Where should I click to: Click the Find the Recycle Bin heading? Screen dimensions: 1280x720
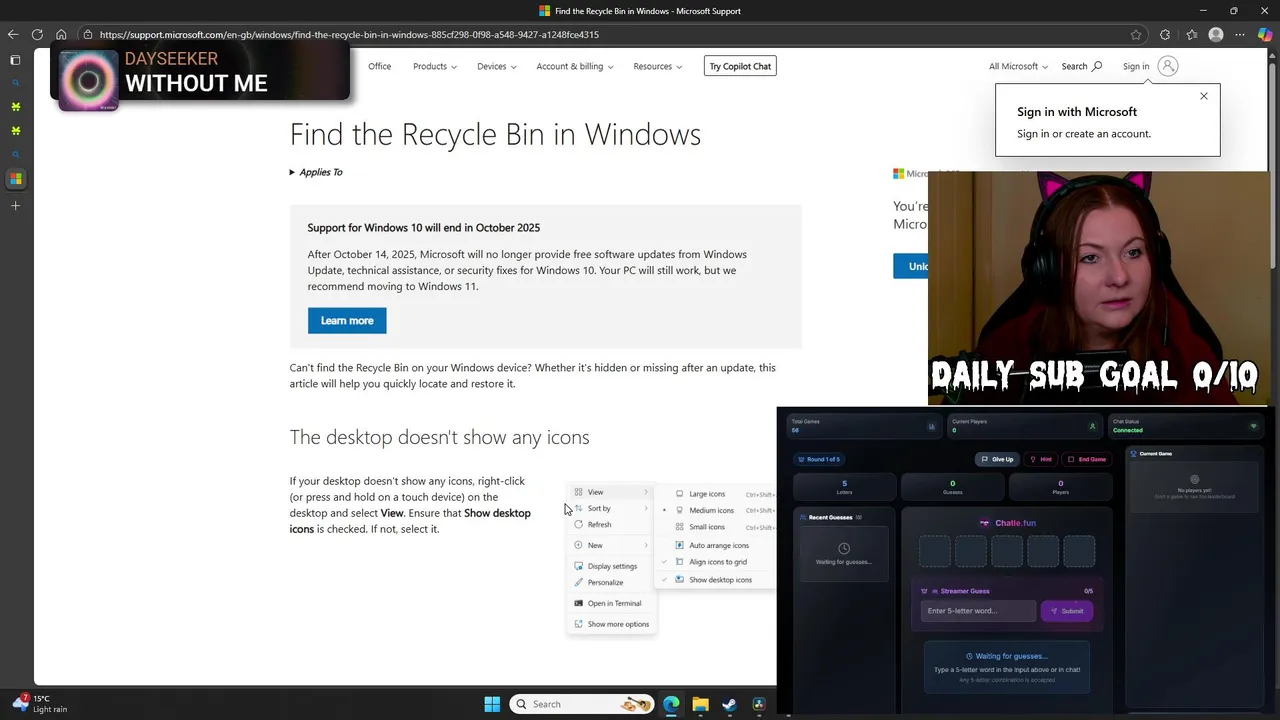pos(495,134)
